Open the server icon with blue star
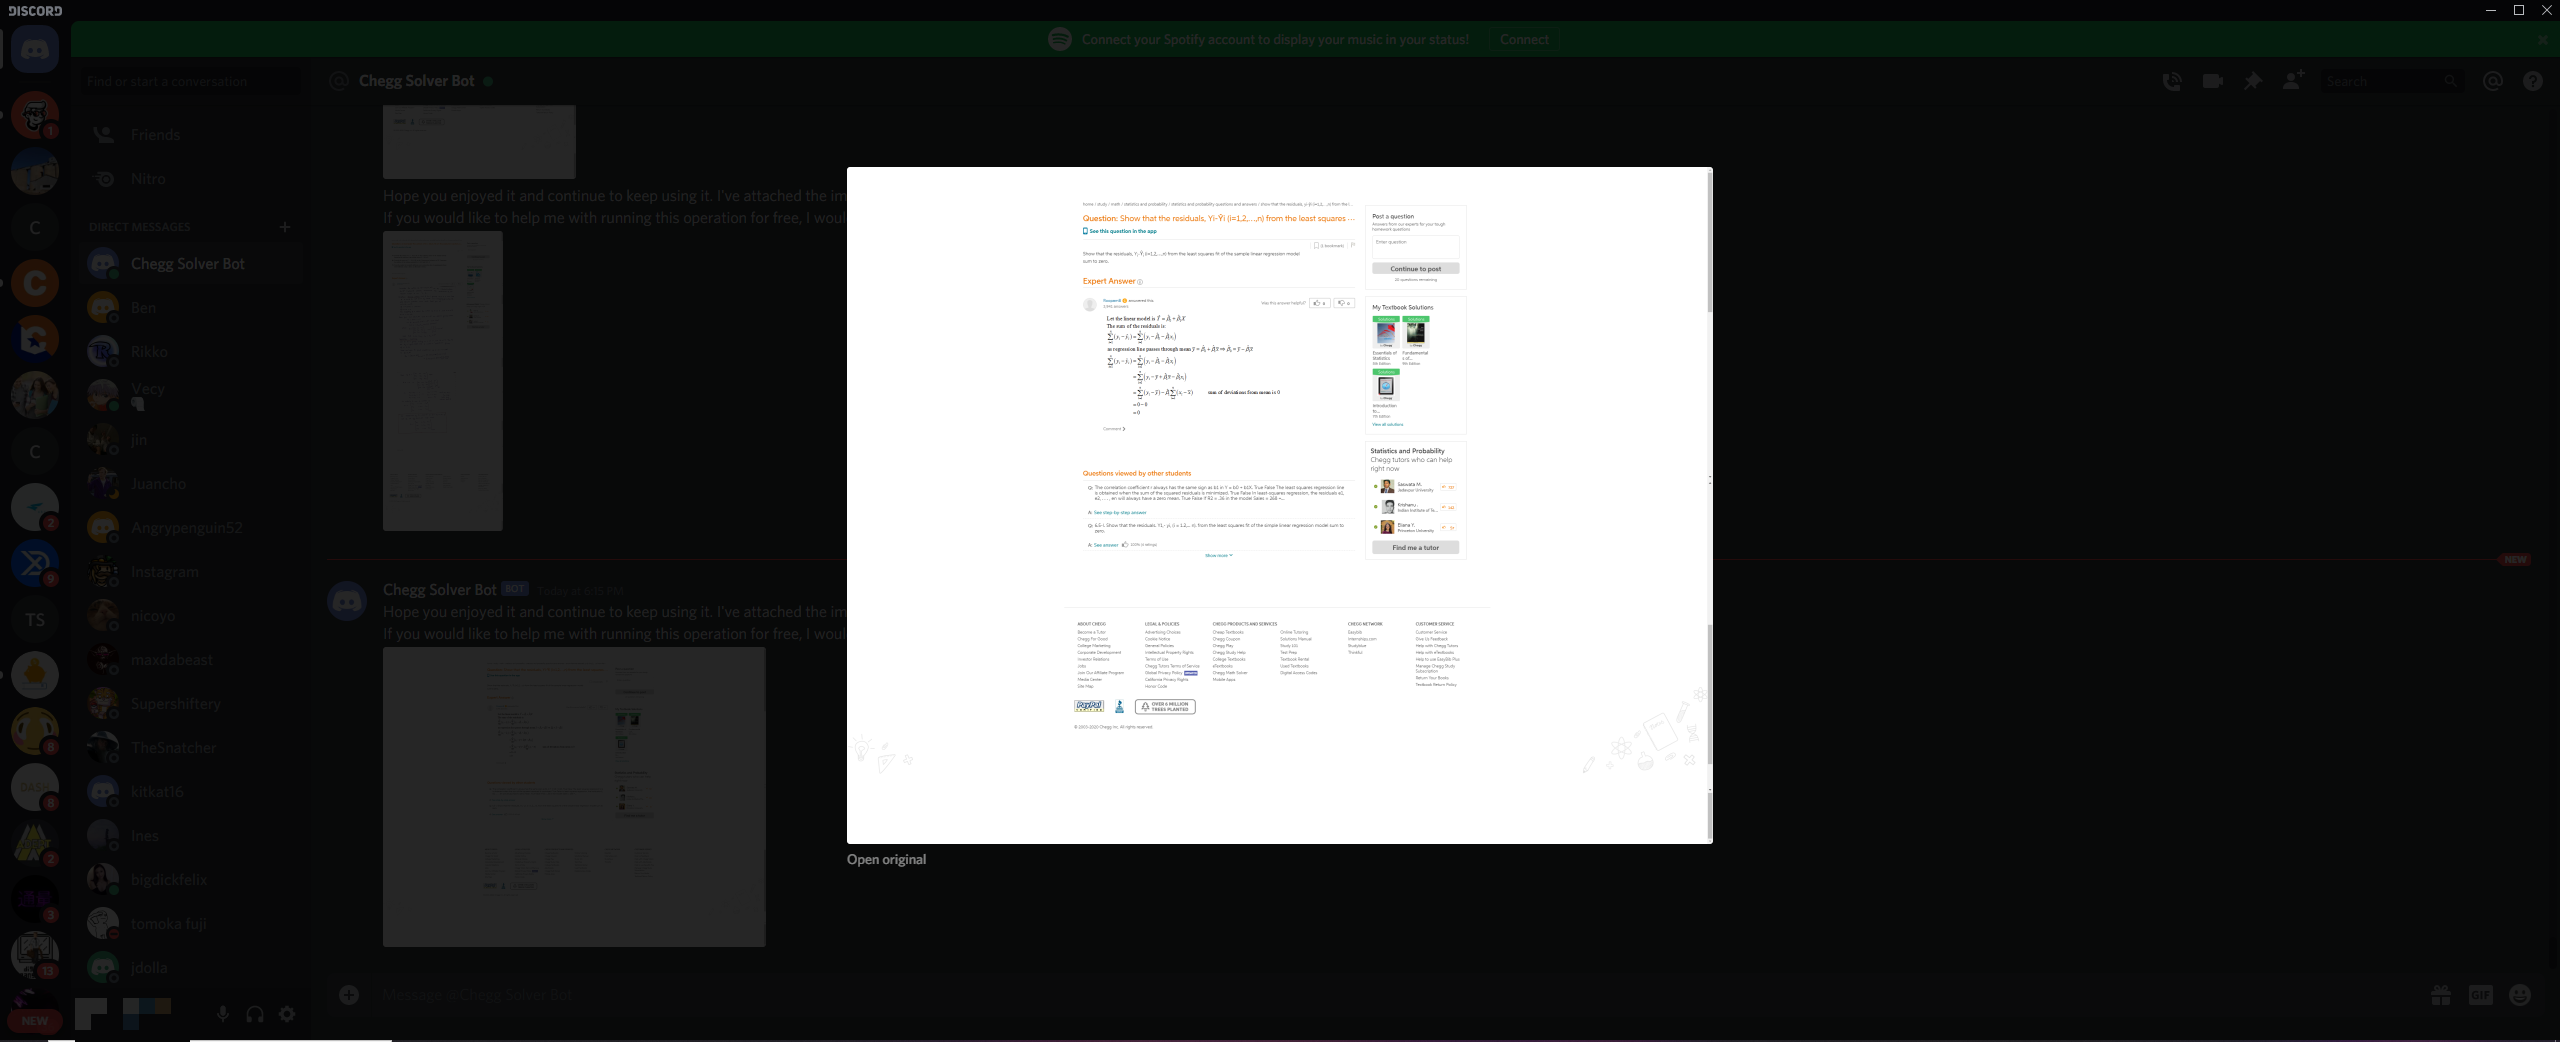2560x1042 pixels. [x=35, y=339]
